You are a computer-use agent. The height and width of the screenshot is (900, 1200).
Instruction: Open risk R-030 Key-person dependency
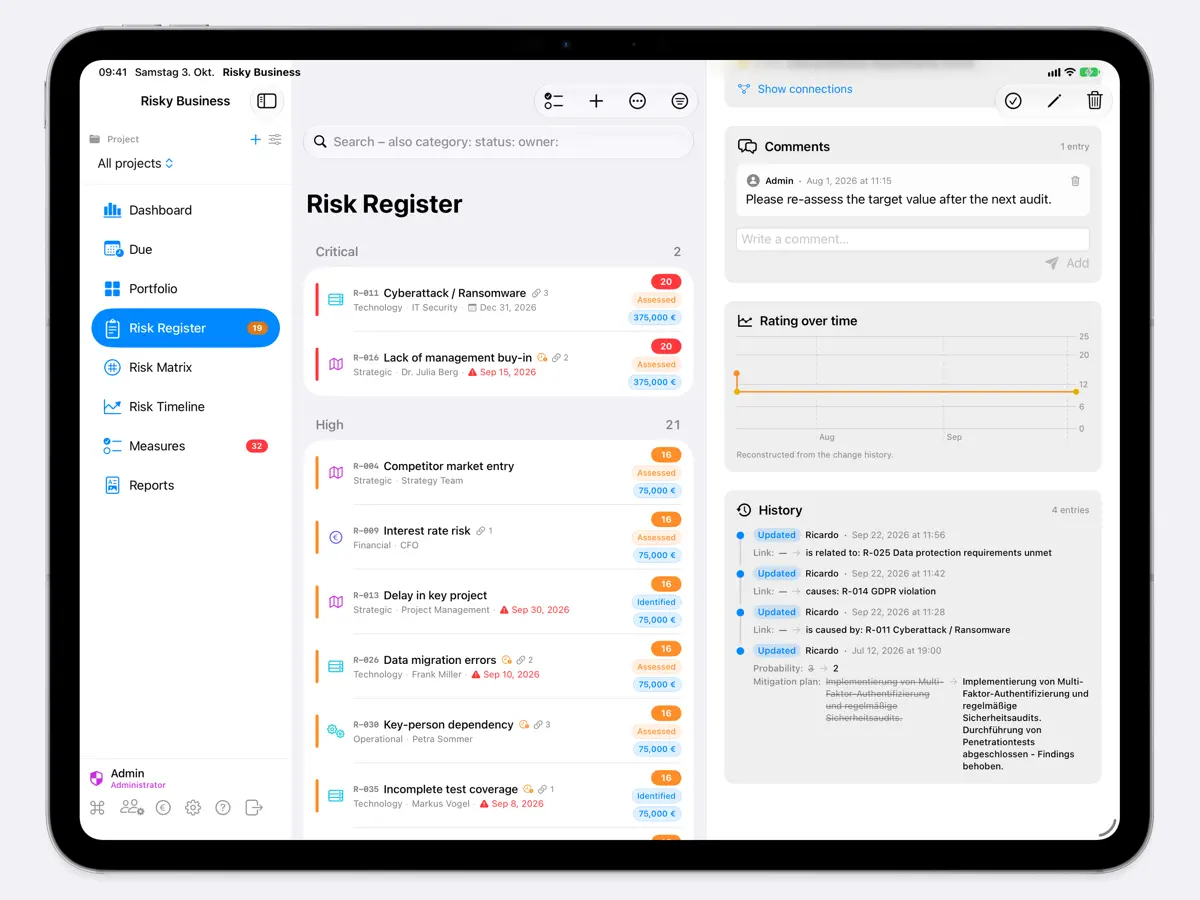point(498,731)
